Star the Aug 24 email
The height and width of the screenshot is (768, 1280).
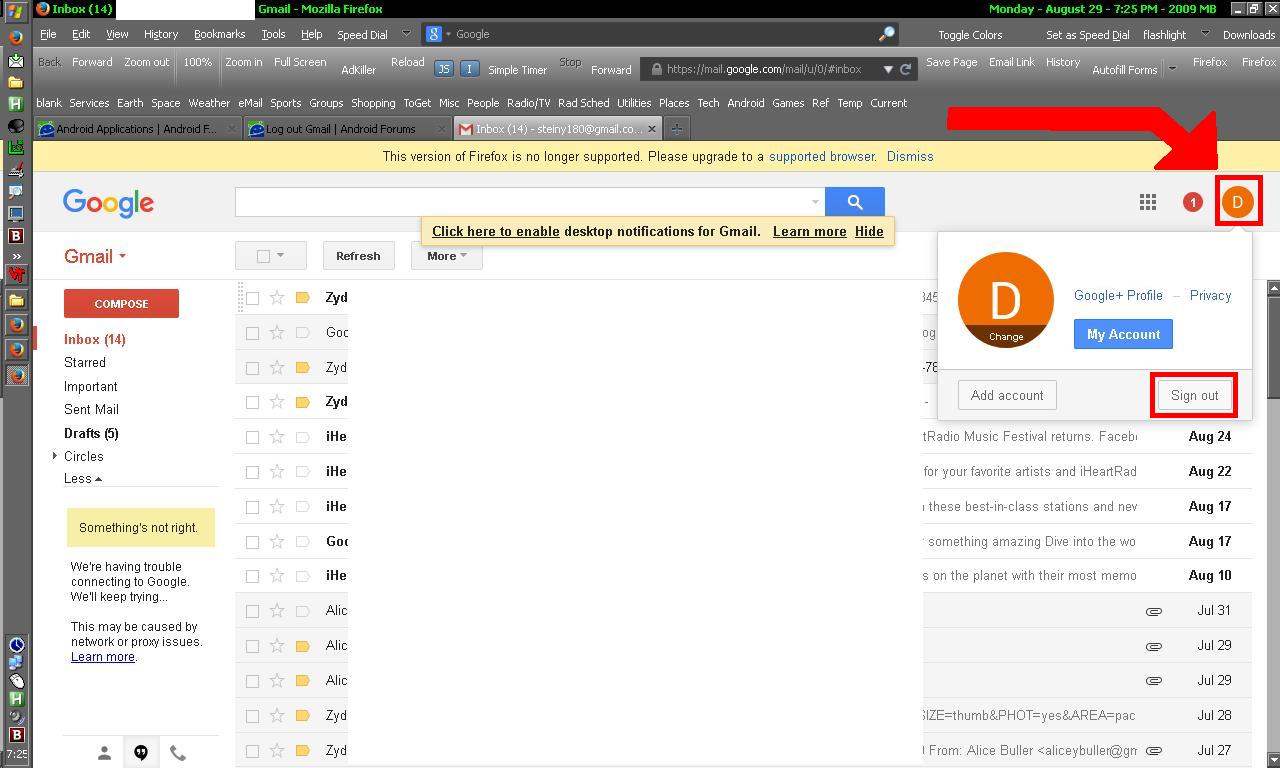click(277, 437)
